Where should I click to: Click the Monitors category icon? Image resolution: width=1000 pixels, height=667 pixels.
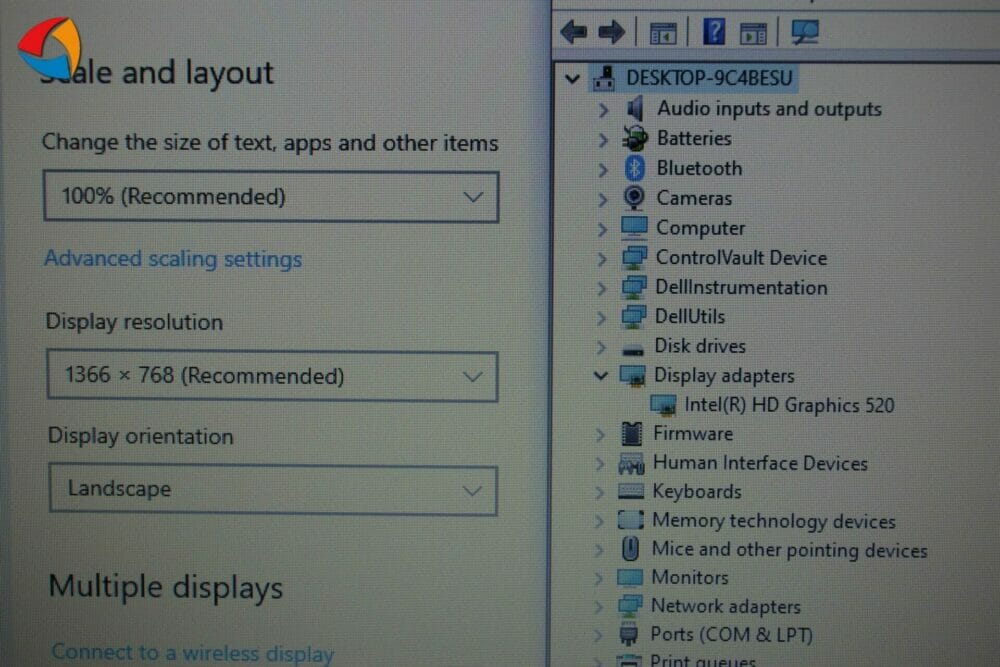coord(629,578)
